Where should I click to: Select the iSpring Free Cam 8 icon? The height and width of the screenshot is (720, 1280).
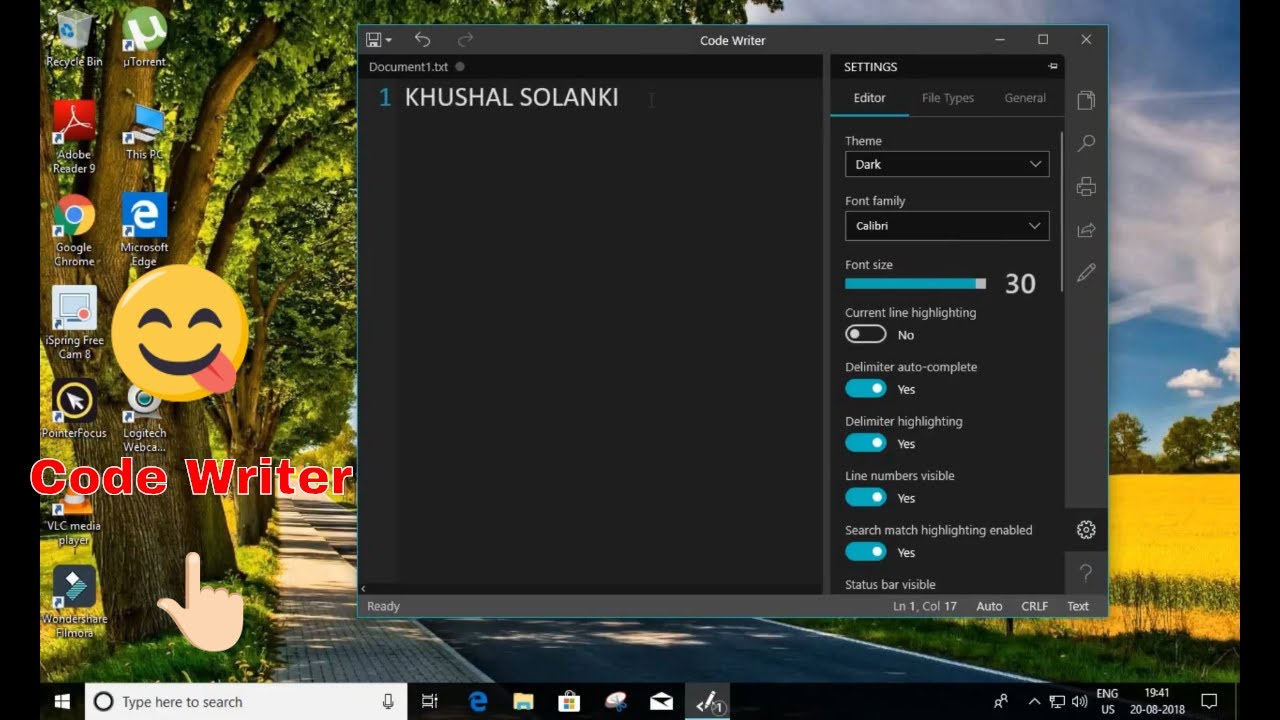(74, 324)
